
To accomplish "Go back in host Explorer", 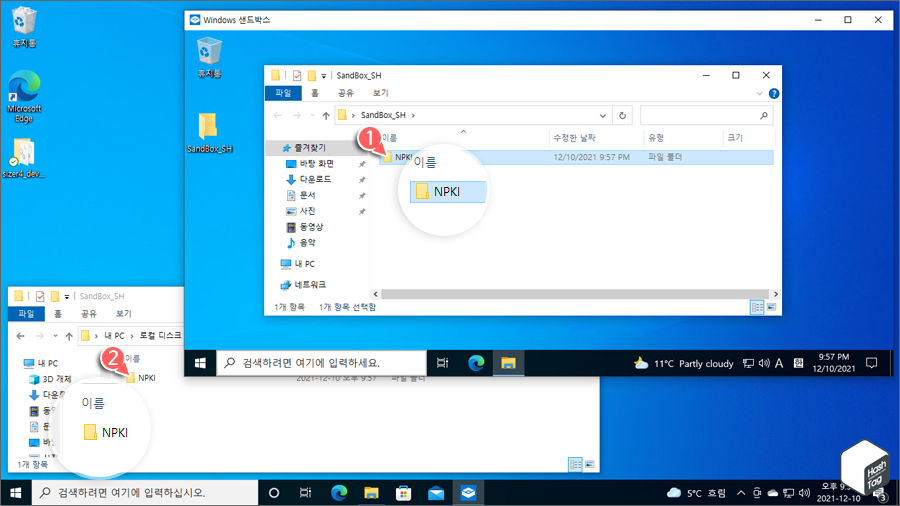I will [21, 336].
